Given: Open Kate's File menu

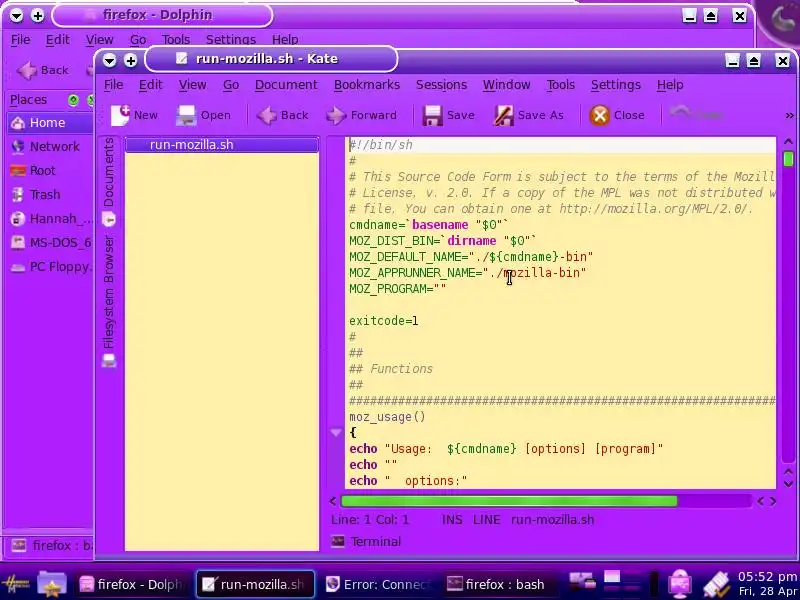Looking at the screenshot, I should tap(113, 85).
